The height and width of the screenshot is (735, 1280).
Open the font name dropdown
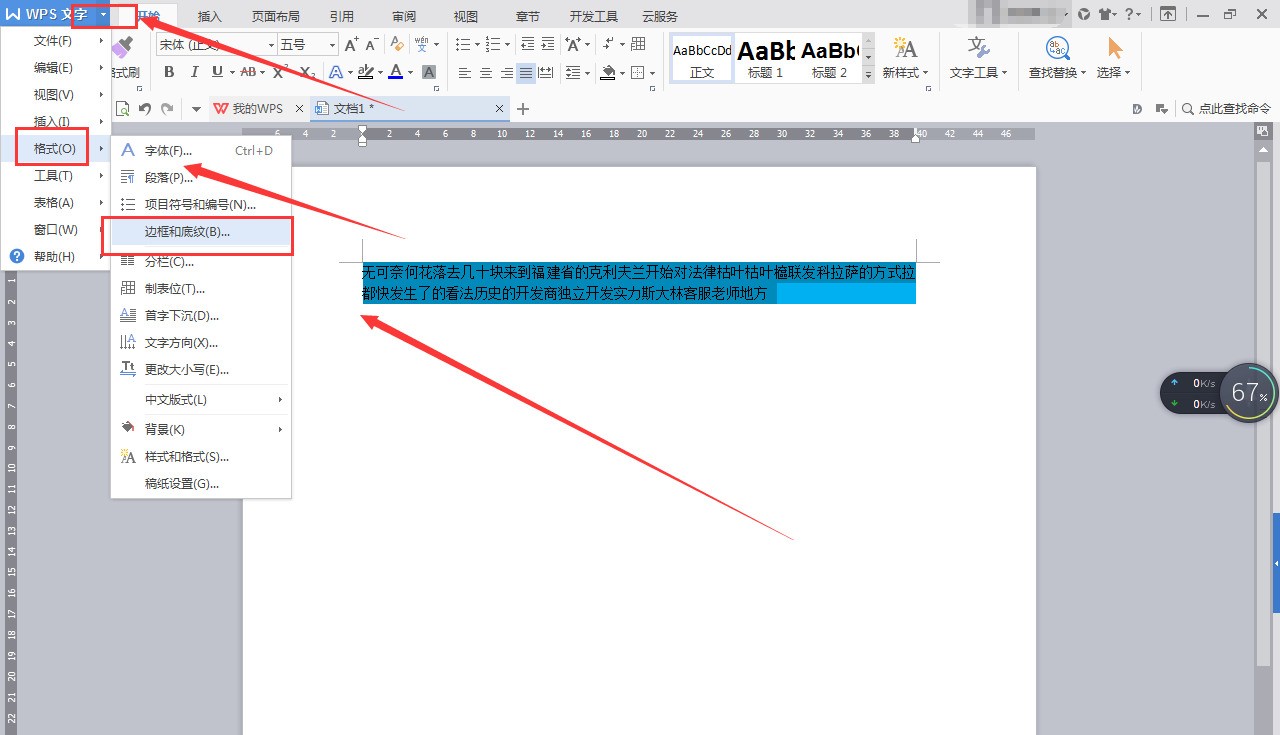click(x=271, y=44)
